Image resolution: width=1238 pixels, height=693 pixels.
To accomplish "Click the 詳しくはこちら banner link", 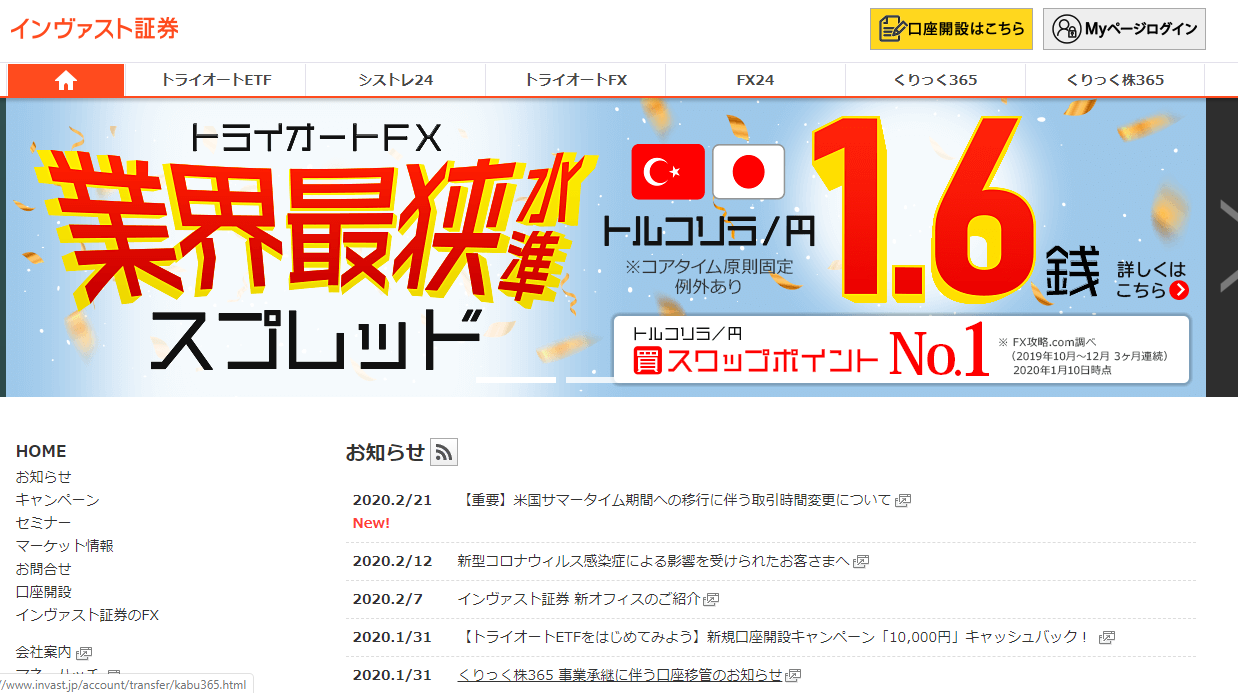I will click(x=1152, y=280).
